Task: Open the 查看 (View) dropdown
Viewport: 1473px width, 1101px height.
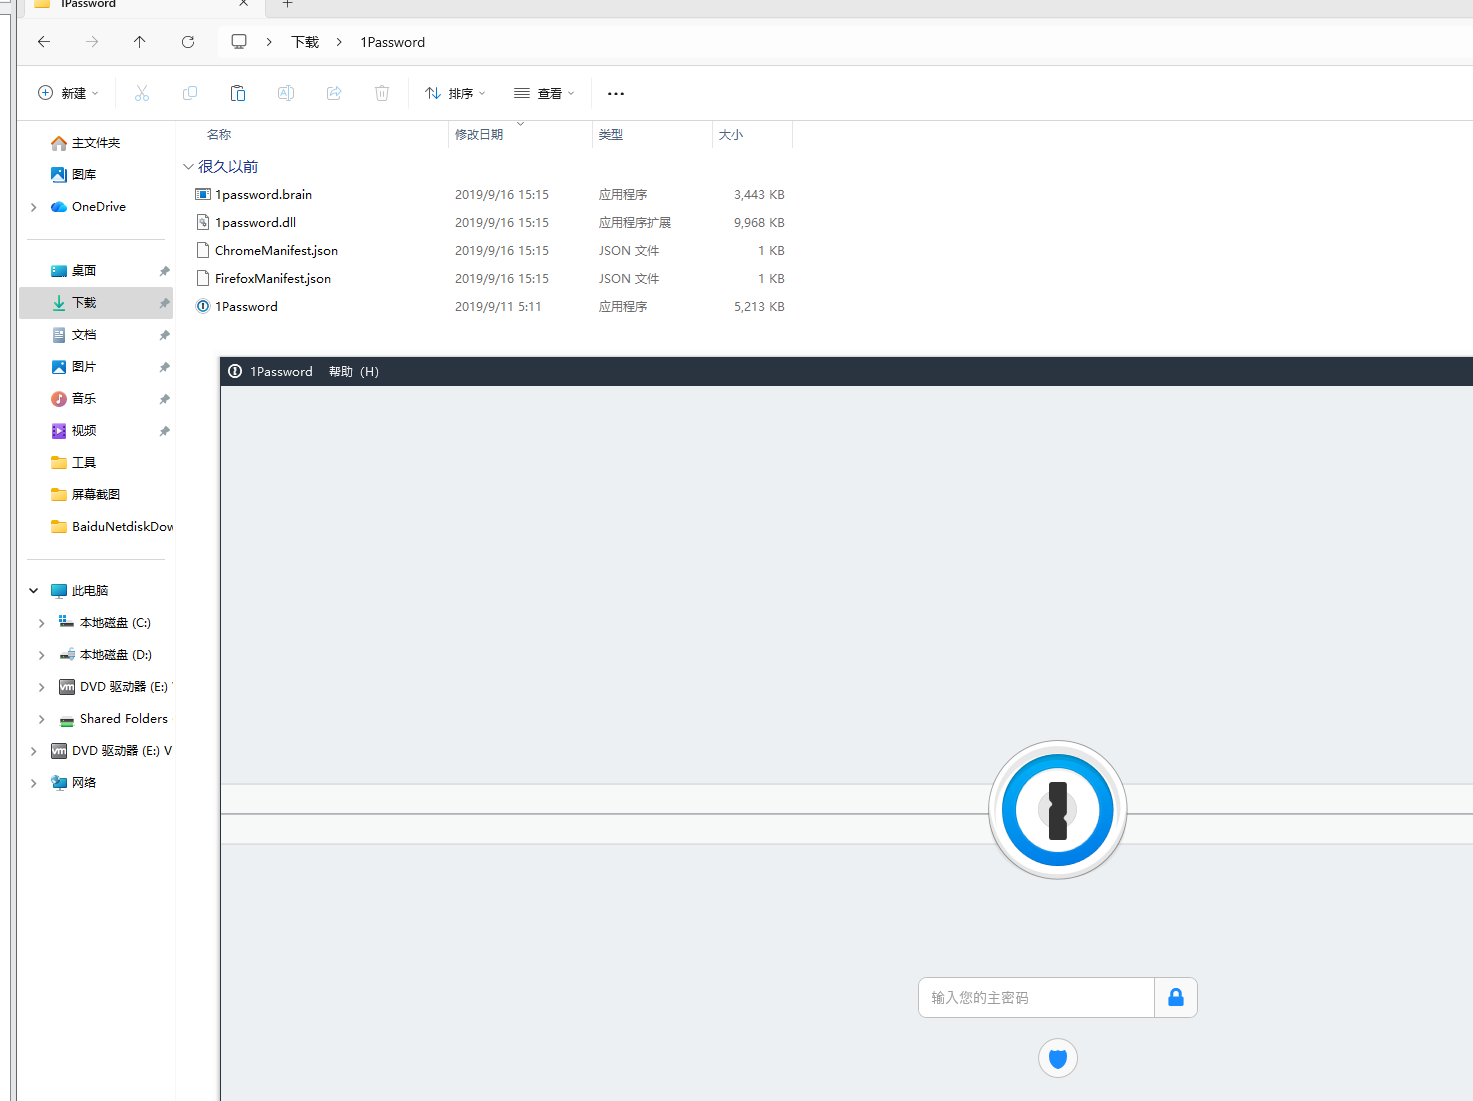Action: tap(544, 93)
